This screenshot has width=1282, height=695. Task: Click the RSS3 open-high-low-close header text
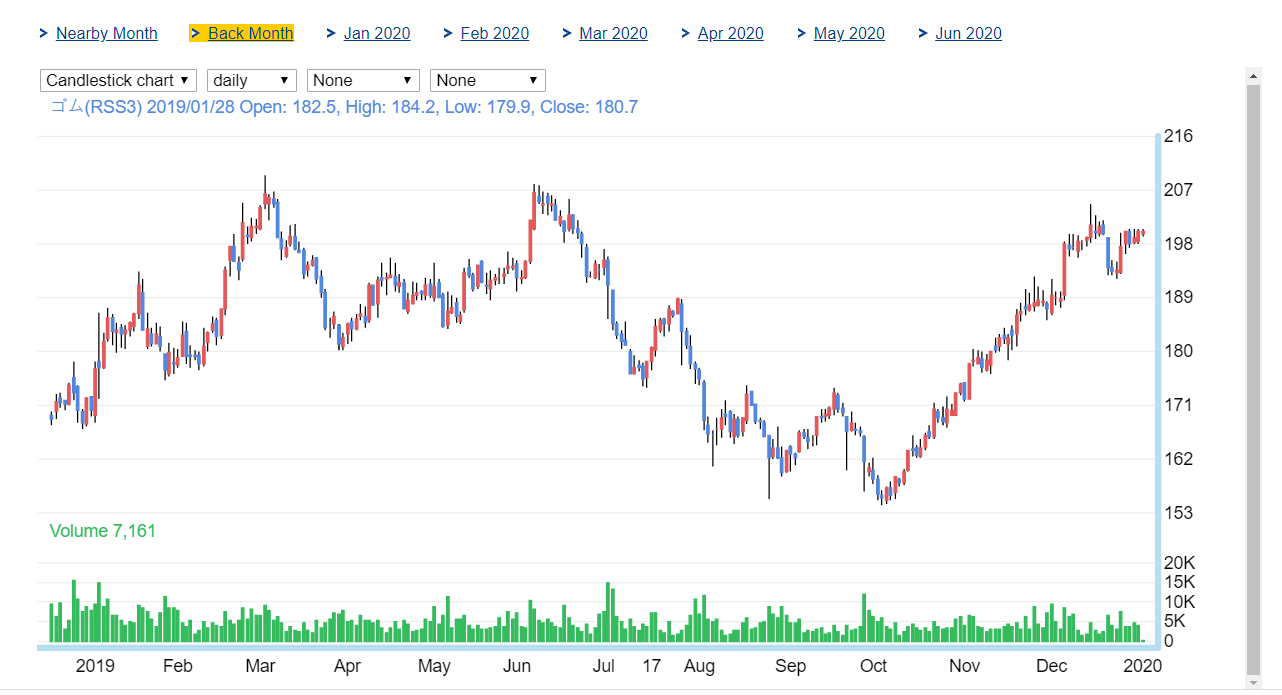click(x=344, y=107)
